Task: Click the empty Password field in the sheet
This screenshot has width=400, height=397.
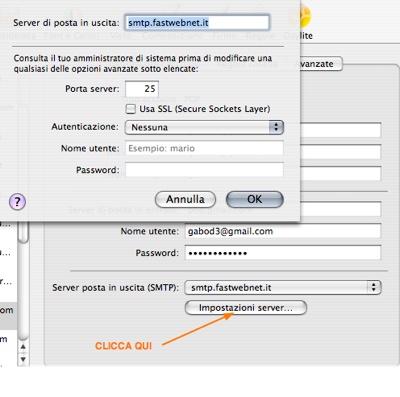Action: pos(204,170)
